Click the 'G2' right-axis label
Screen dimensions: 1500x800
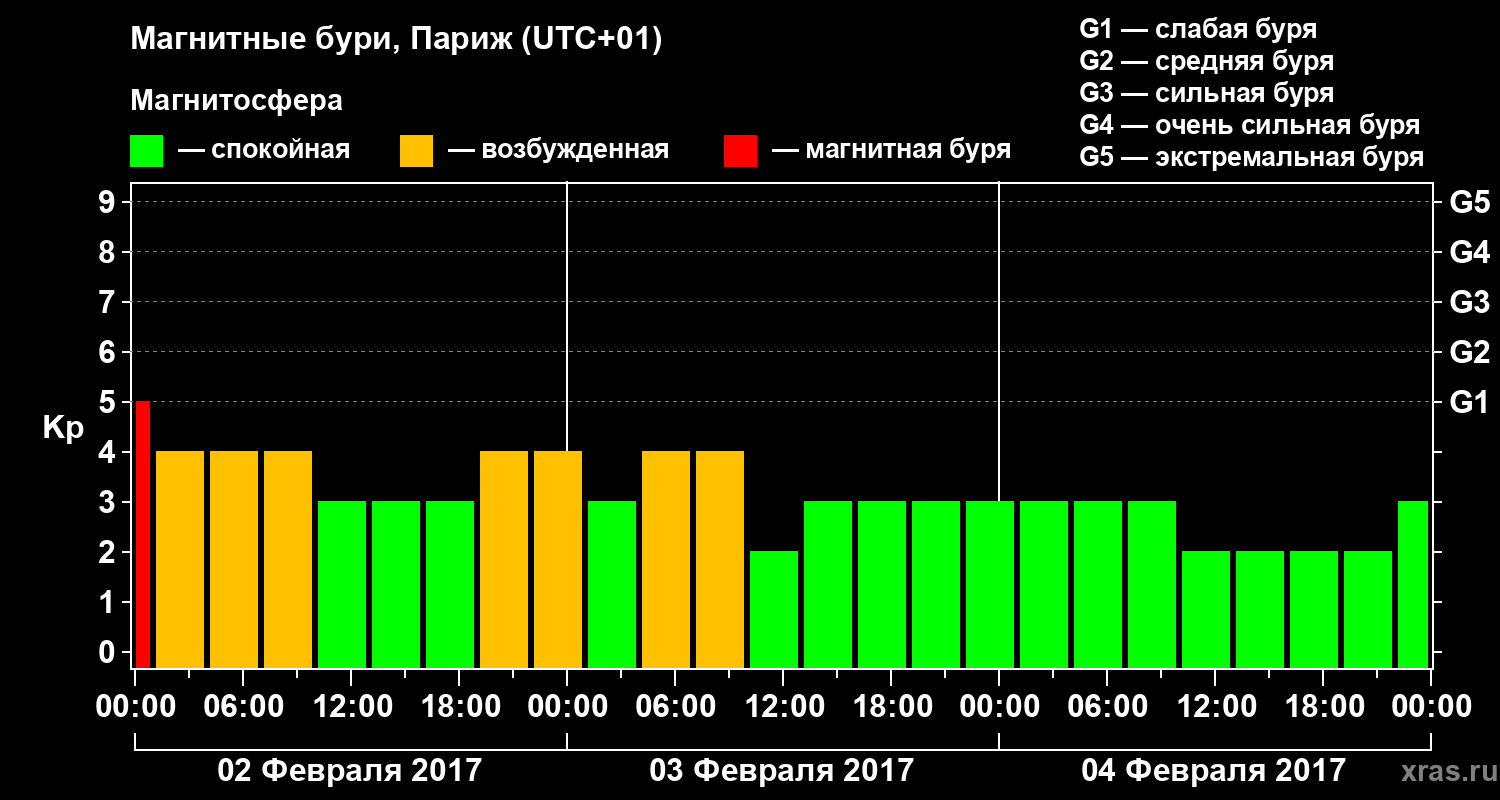[1470, 353]
